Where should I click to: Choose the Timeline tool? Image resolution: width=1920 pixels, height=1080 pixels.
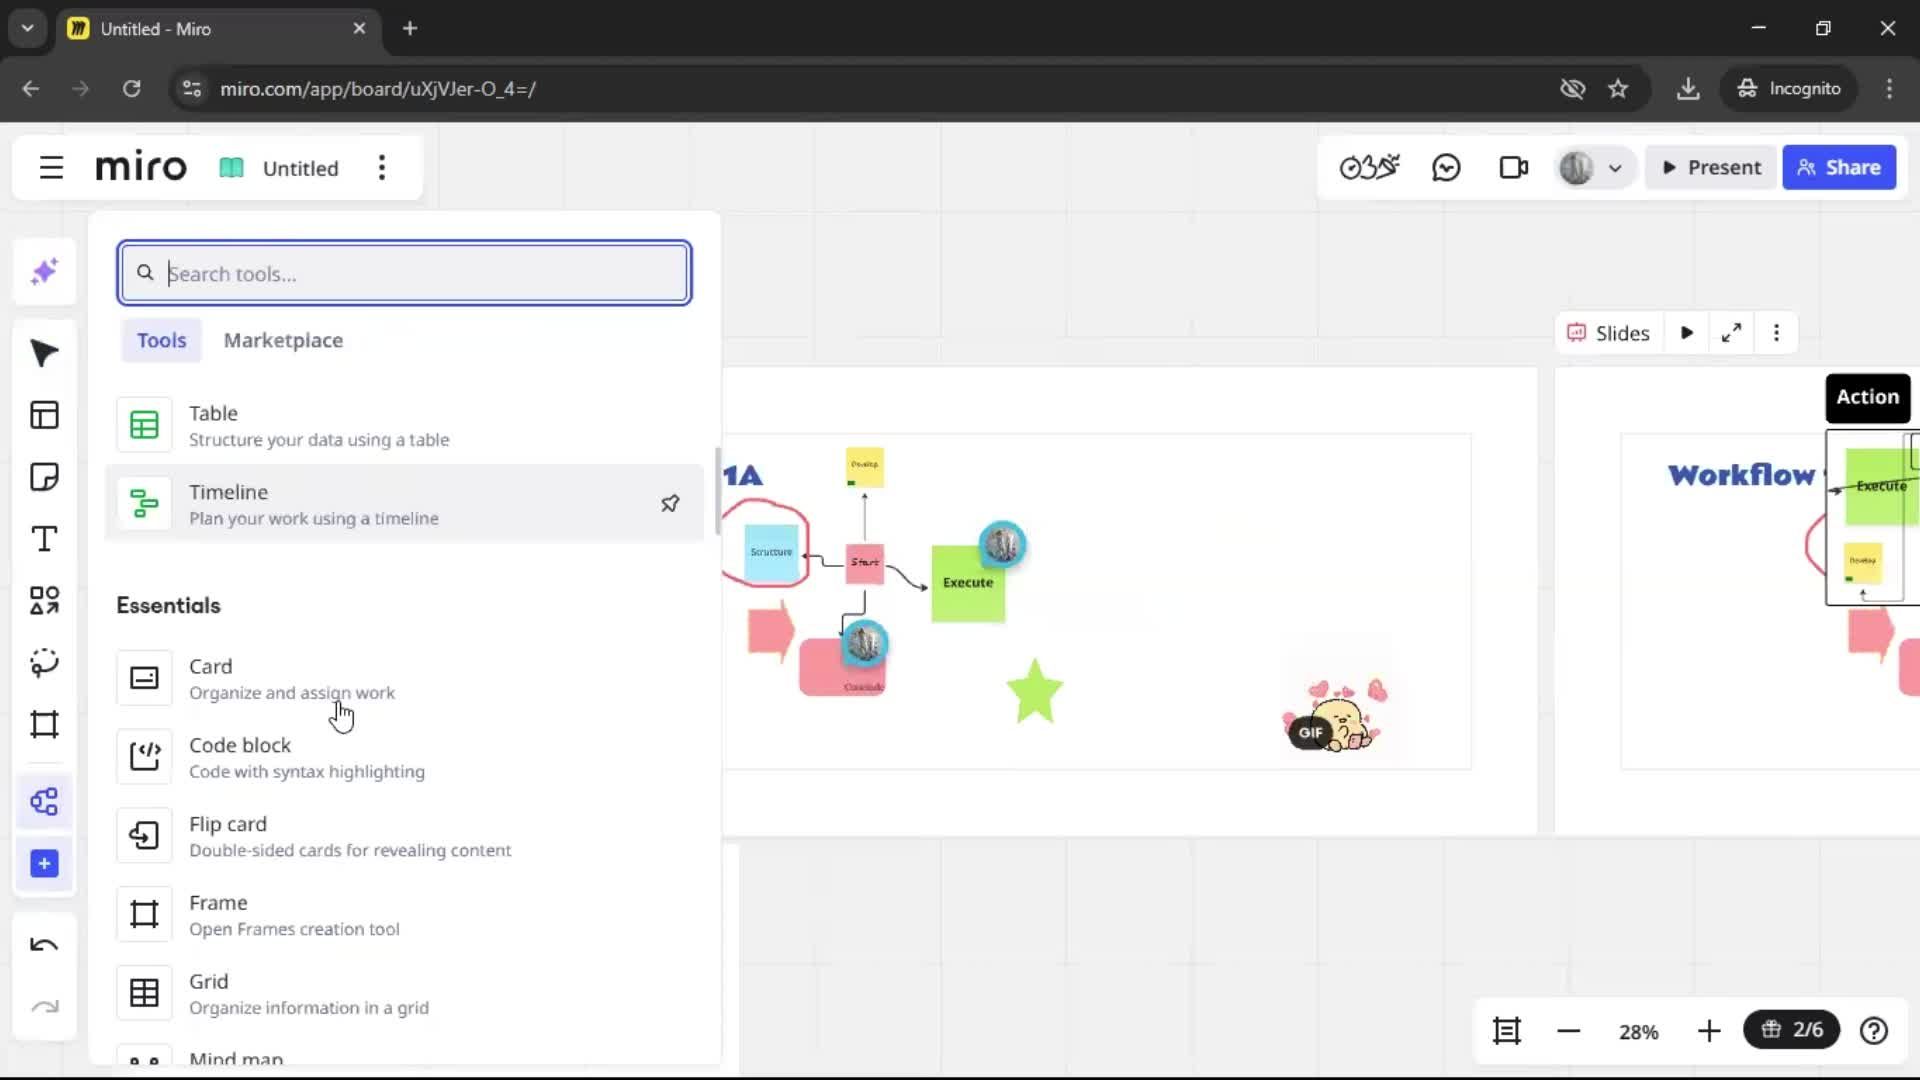(x=404, y=504)
